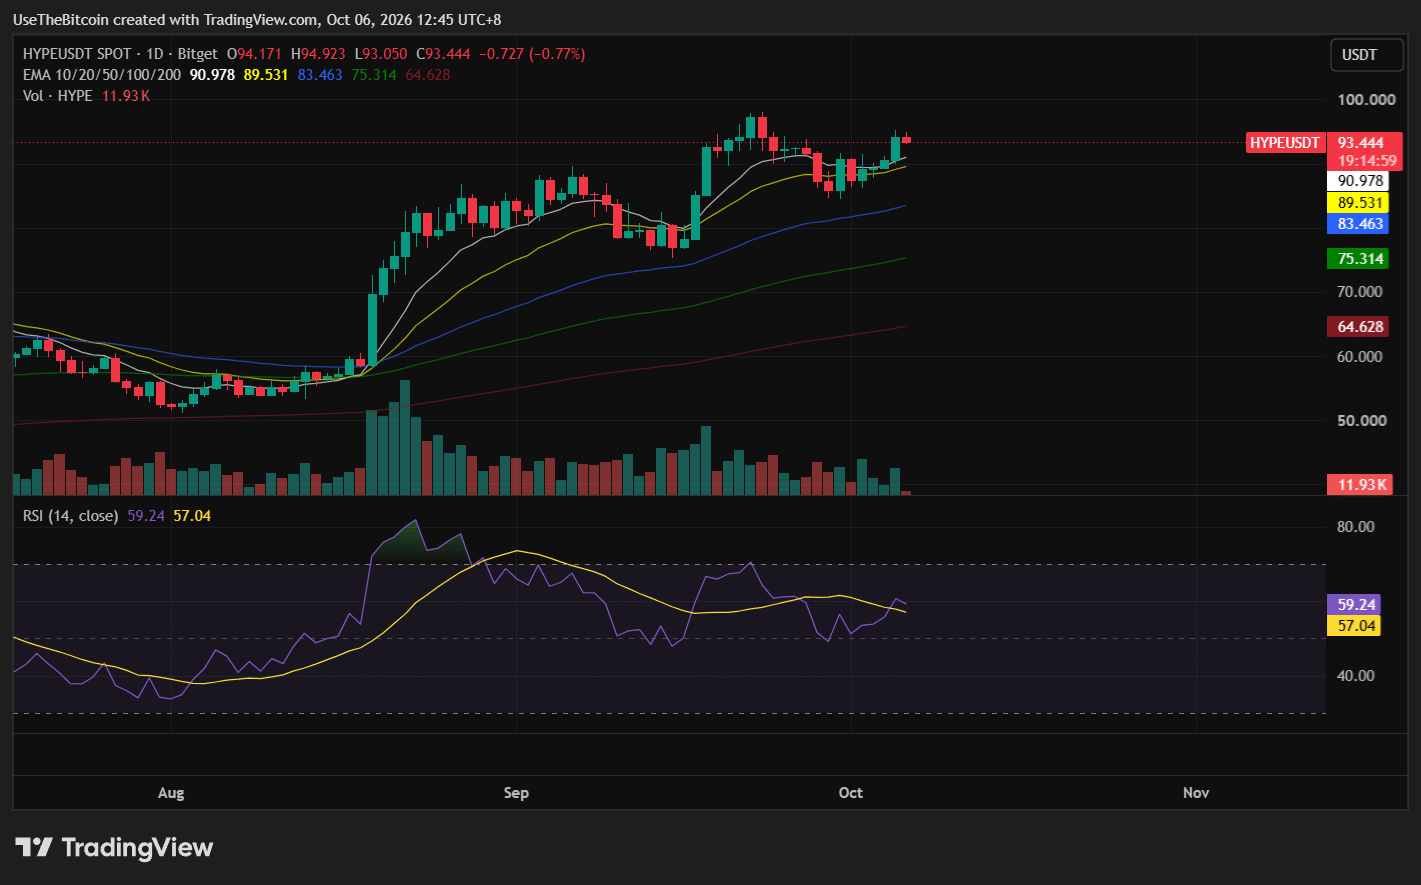Select the 93.444 current price label

tap(1361, 143)
